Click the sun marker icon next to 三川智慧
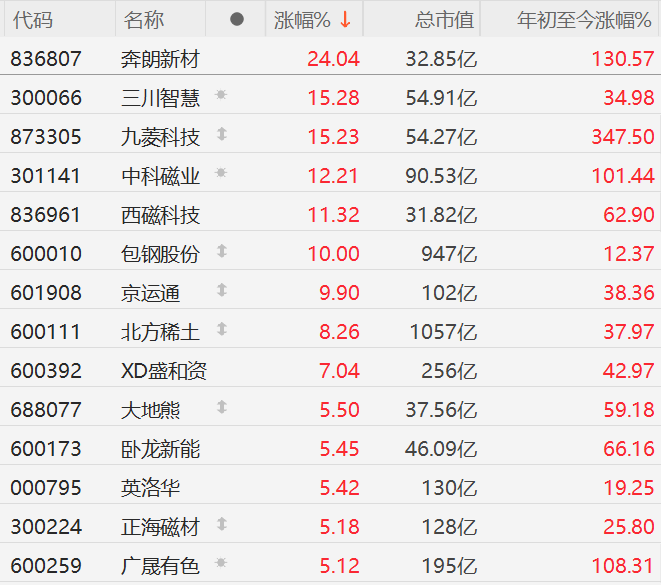Viewport: 661px width, 585px height. point(221,95)
